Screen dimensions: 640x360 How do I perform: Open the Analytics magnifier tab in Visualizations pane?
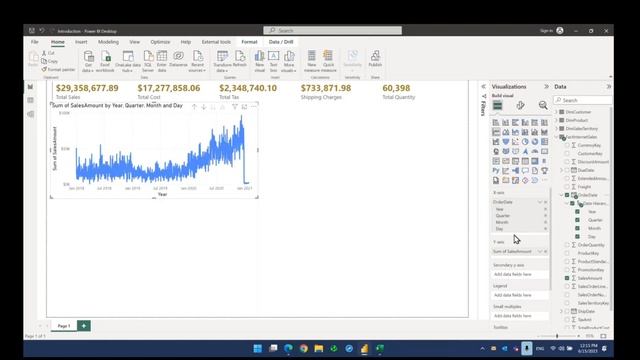[543, 105]
